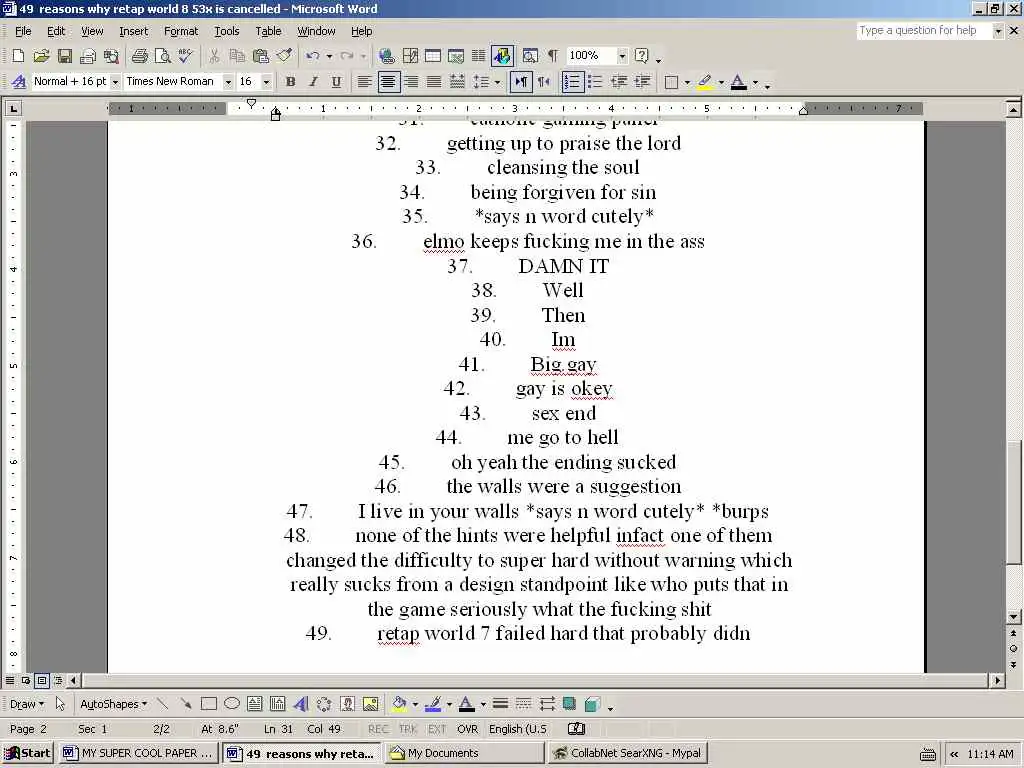Switch to My Documents taskbar window
The height and width of the screenshot is (768, 1024).
pyautogui.click(x=464, y=753)
